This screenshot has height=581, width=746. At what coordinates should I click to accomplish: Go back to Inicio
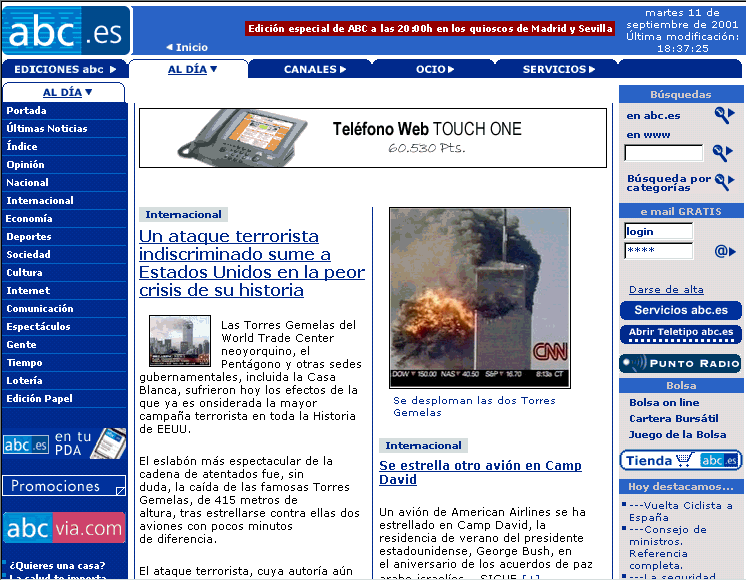(x=187, y=47)
